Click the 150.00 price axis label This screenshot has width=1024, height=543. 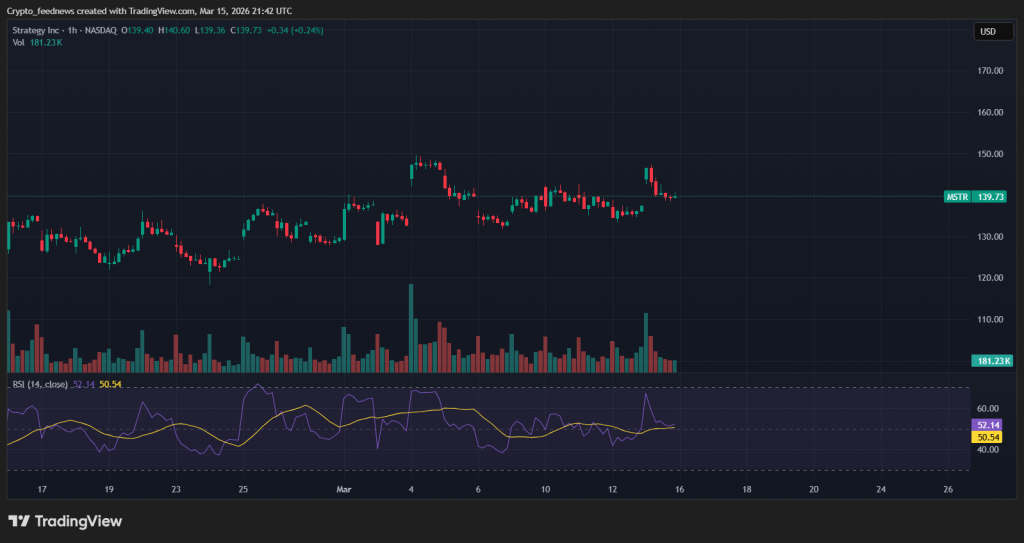pyautogui.click(x=990, y=154)
